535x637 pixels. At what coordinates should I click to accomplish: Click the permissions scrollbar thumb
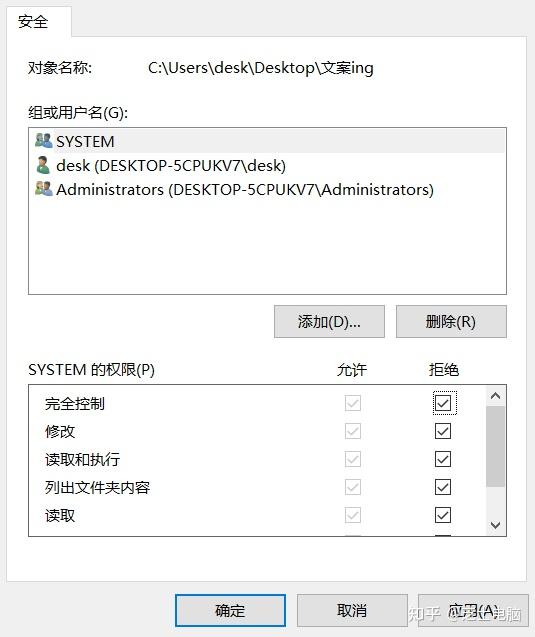tap(495, 446)
